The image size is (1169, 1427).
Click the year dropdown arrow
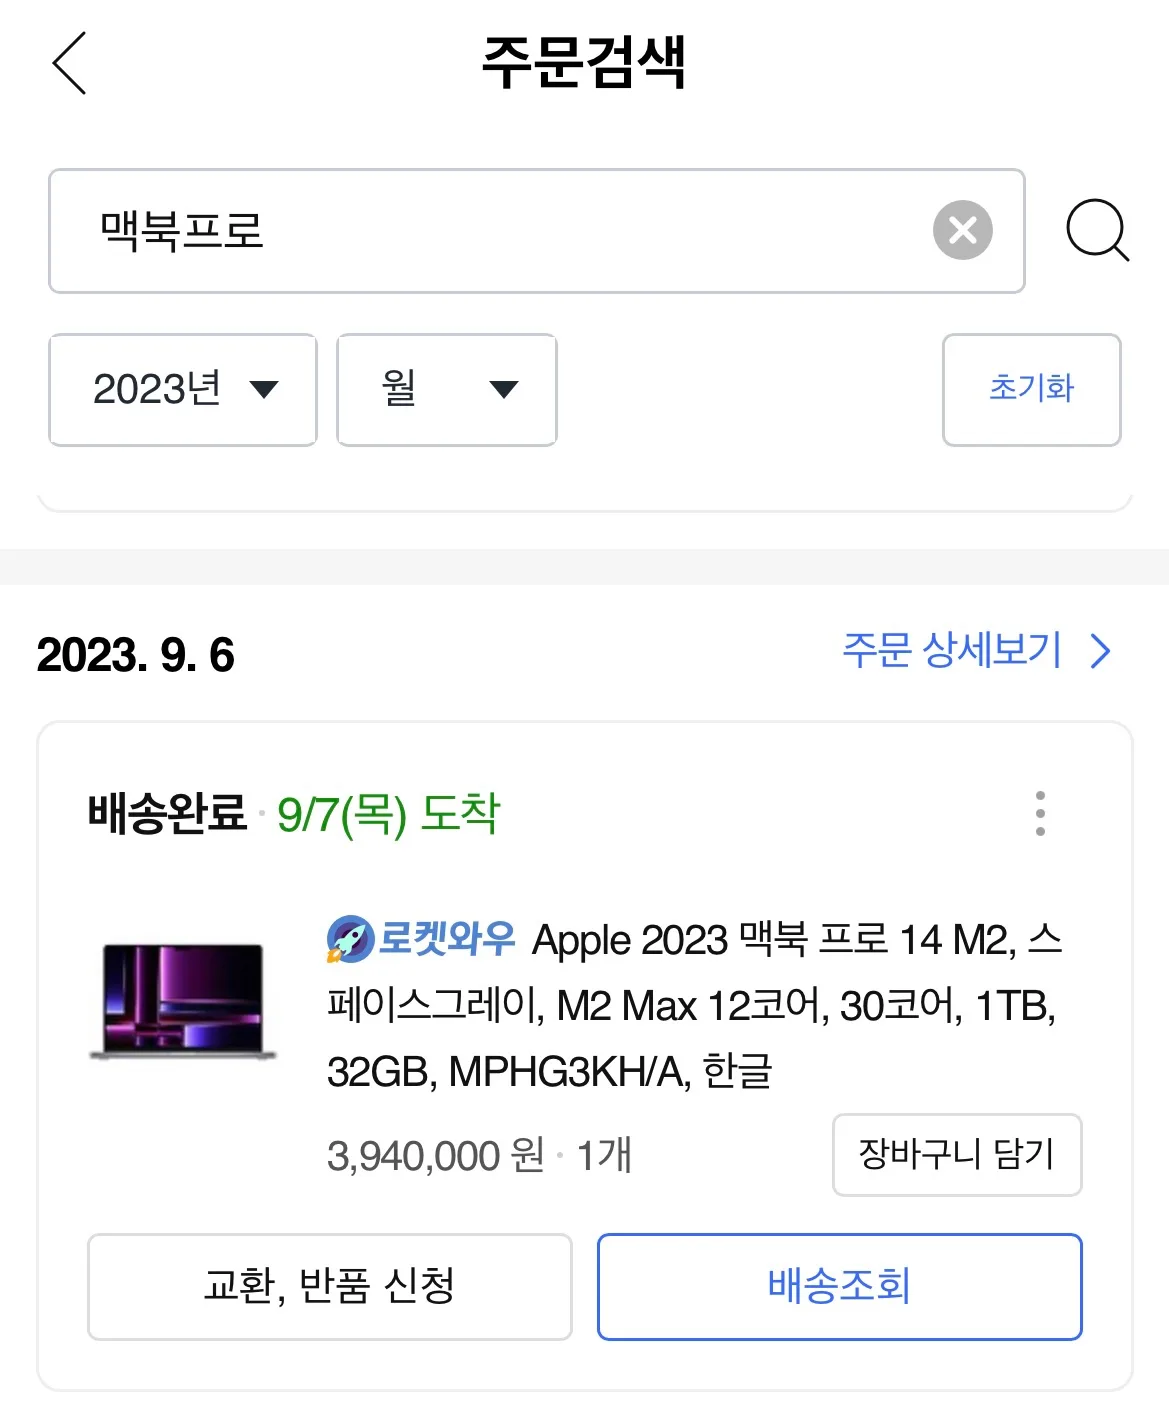264,390
